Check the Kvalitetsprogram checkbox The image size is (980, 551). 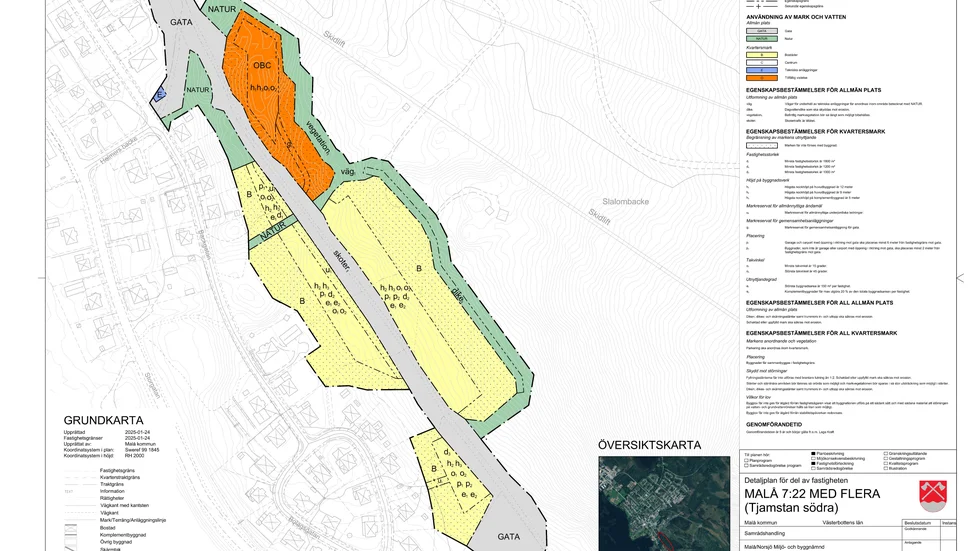[886, 464]
